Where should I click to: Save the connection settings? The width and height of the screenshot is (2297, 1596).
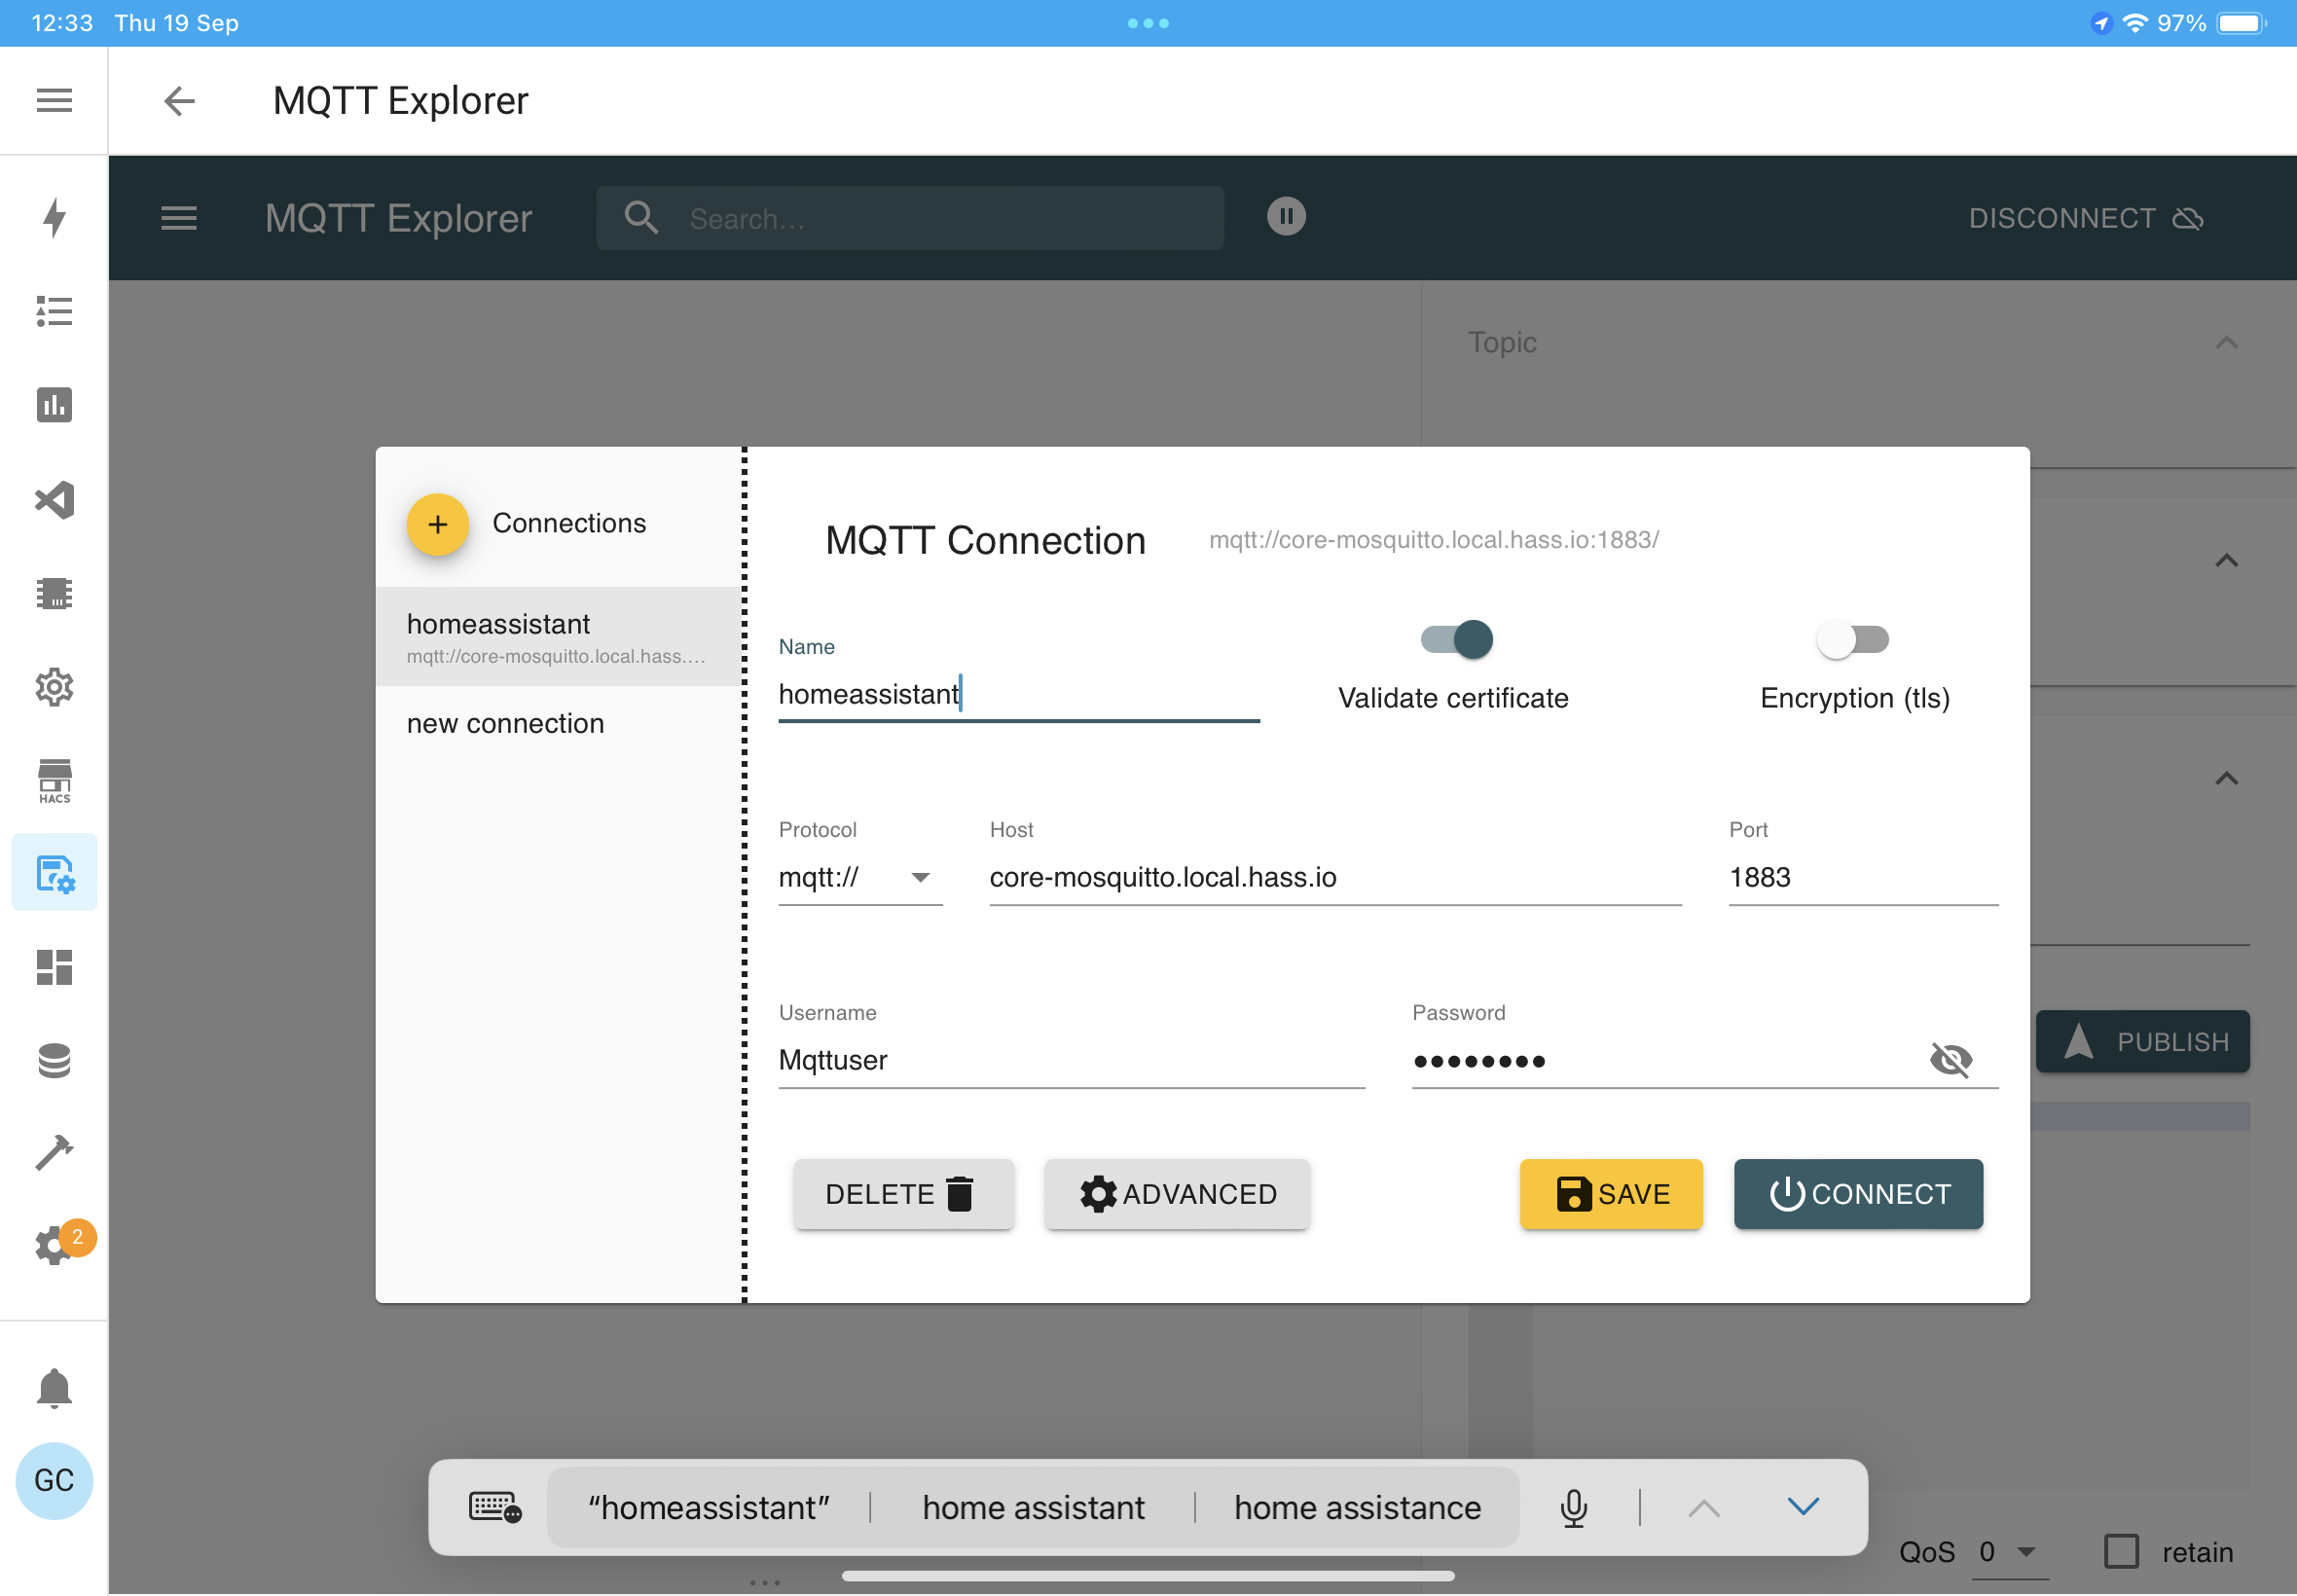click(1611, 1194)
